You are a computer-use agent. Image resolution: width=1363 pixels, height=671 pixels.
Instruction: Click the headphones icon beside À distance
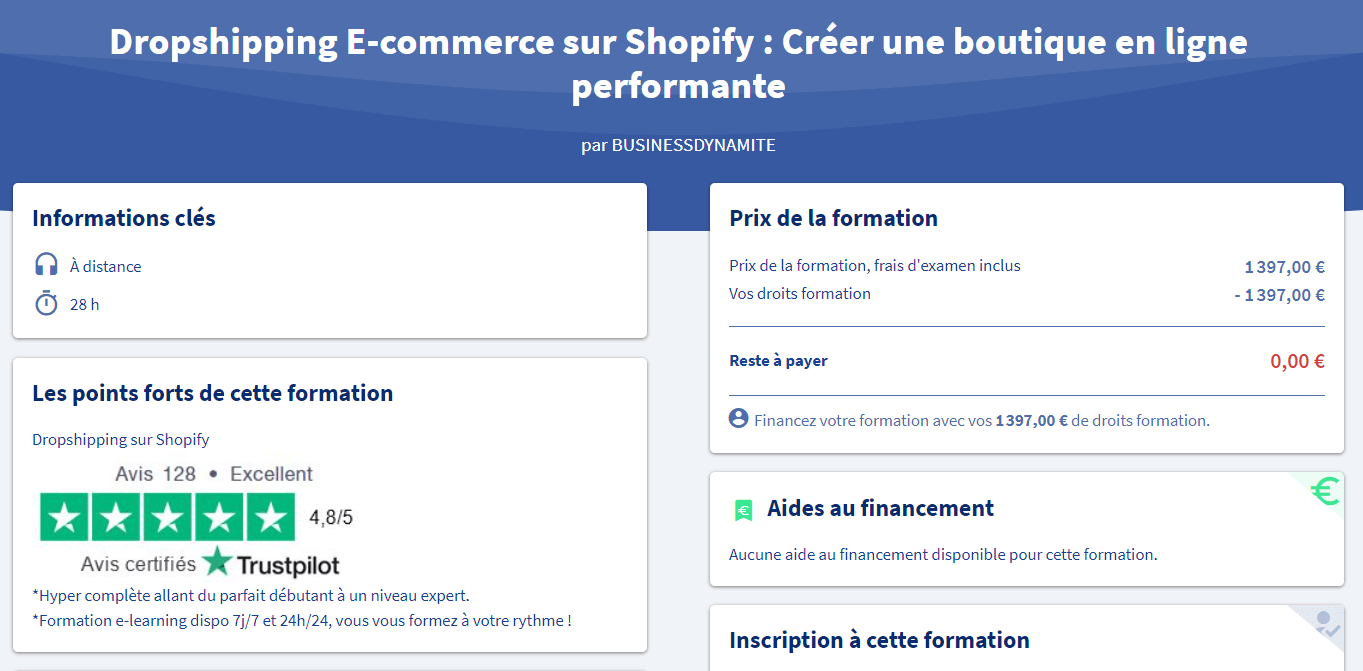pyautogui.click(x=46, y=265)
